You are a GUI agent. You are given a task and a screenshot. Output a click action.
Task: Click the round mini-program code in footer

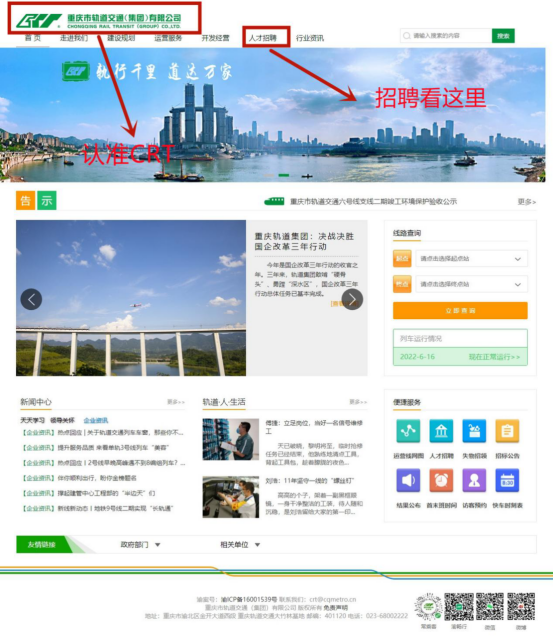(428, 607)
